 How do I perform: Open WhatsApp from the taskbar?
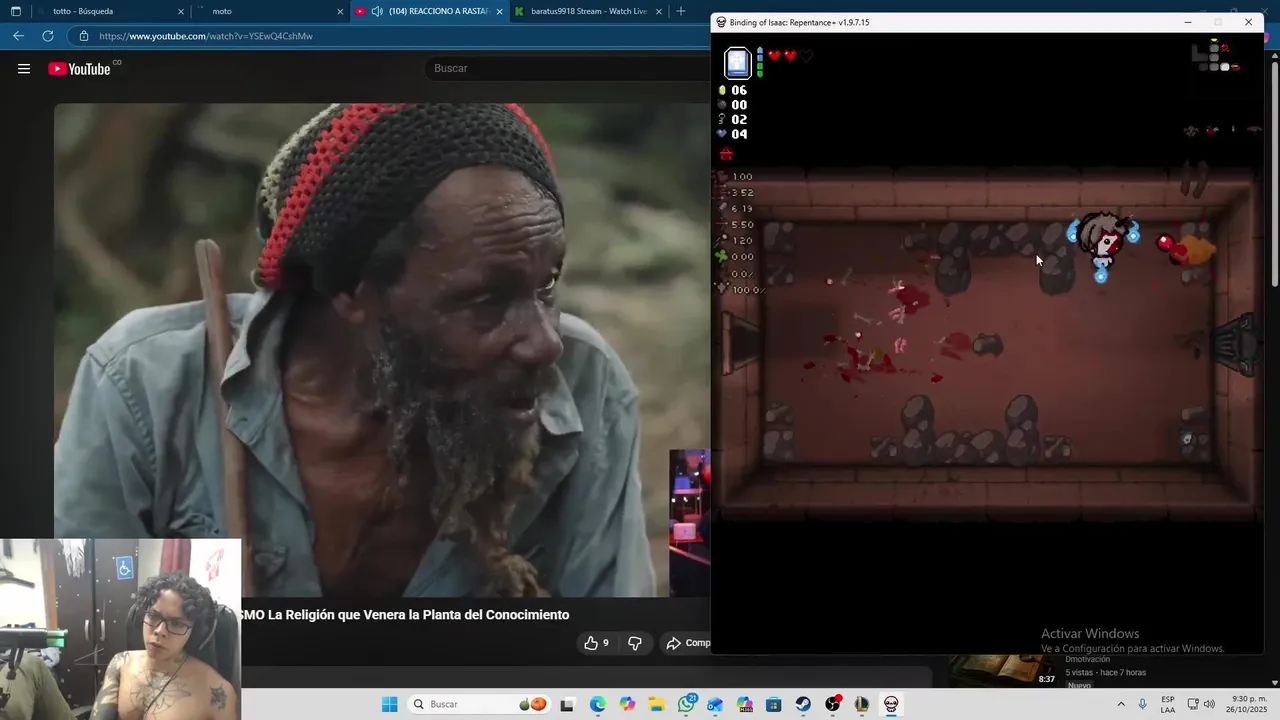(x=686, y=704)
